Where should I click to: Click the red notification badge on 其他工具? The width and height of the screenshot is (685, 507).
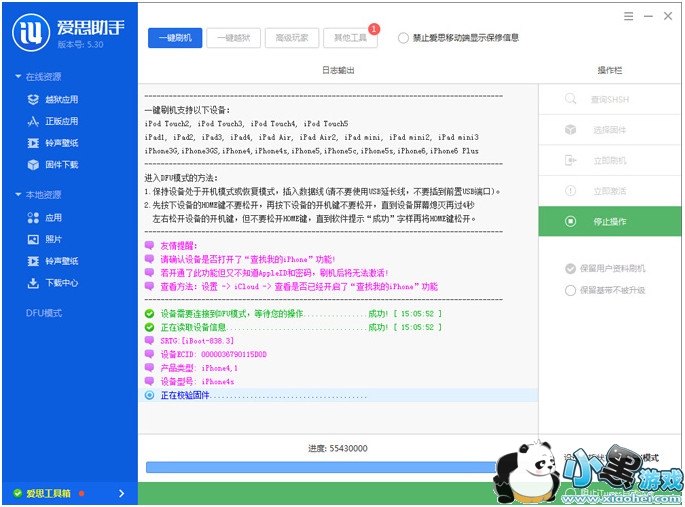tap(374, 29)
